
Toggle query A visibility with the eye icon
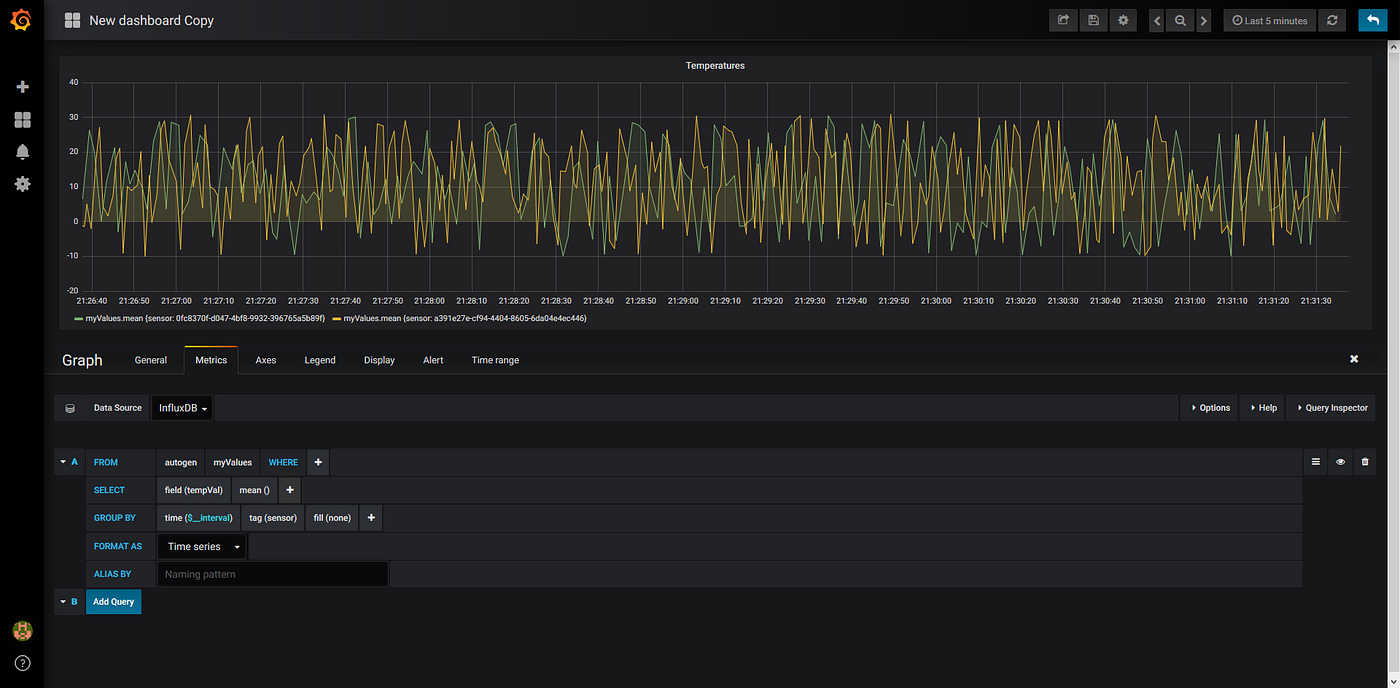(1340, 461)
